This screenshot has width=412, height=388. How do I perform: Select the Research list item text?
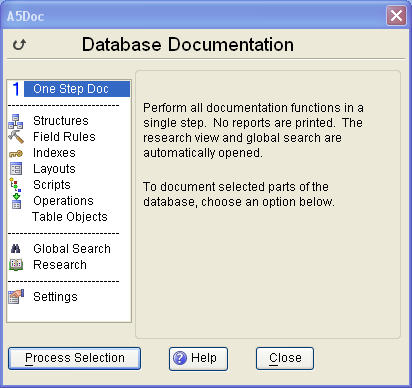click(x=60, y=265)
